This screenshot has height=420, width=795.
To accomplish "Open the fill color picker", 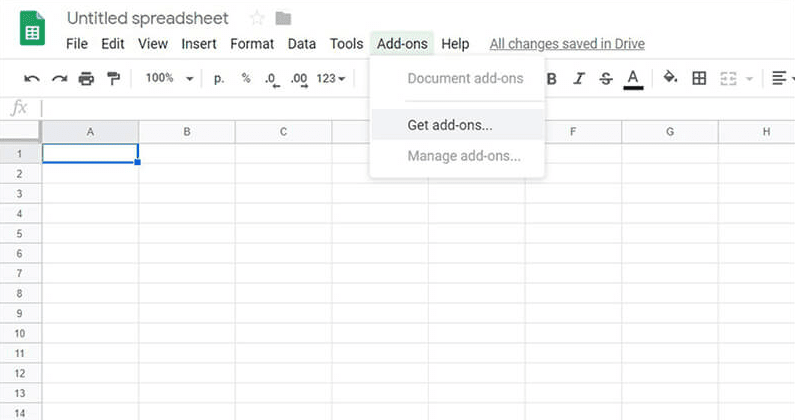I will [670, 78].
